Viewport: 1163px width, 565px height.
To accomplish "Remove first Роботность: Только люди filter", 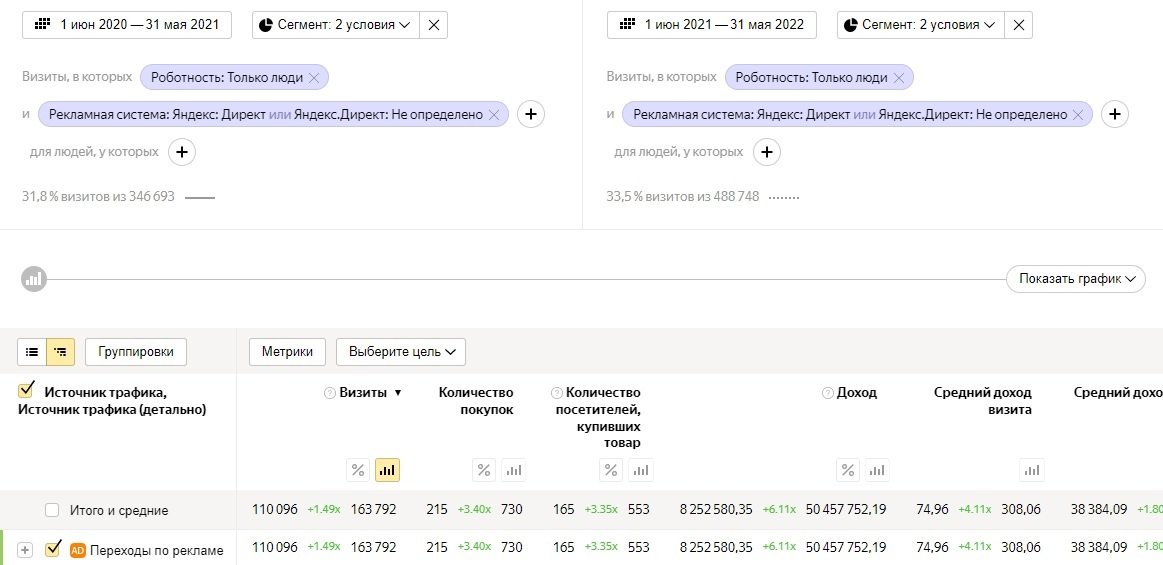I will [x=314, y=77].
